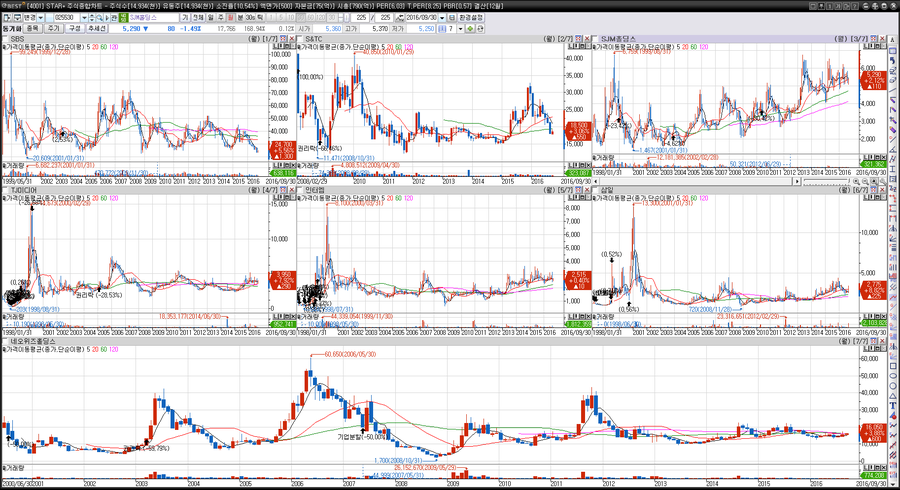Tick the SJM홀딩스 chart checkbox
This screenshot has width=900, height=490.
tap(596, 39)
